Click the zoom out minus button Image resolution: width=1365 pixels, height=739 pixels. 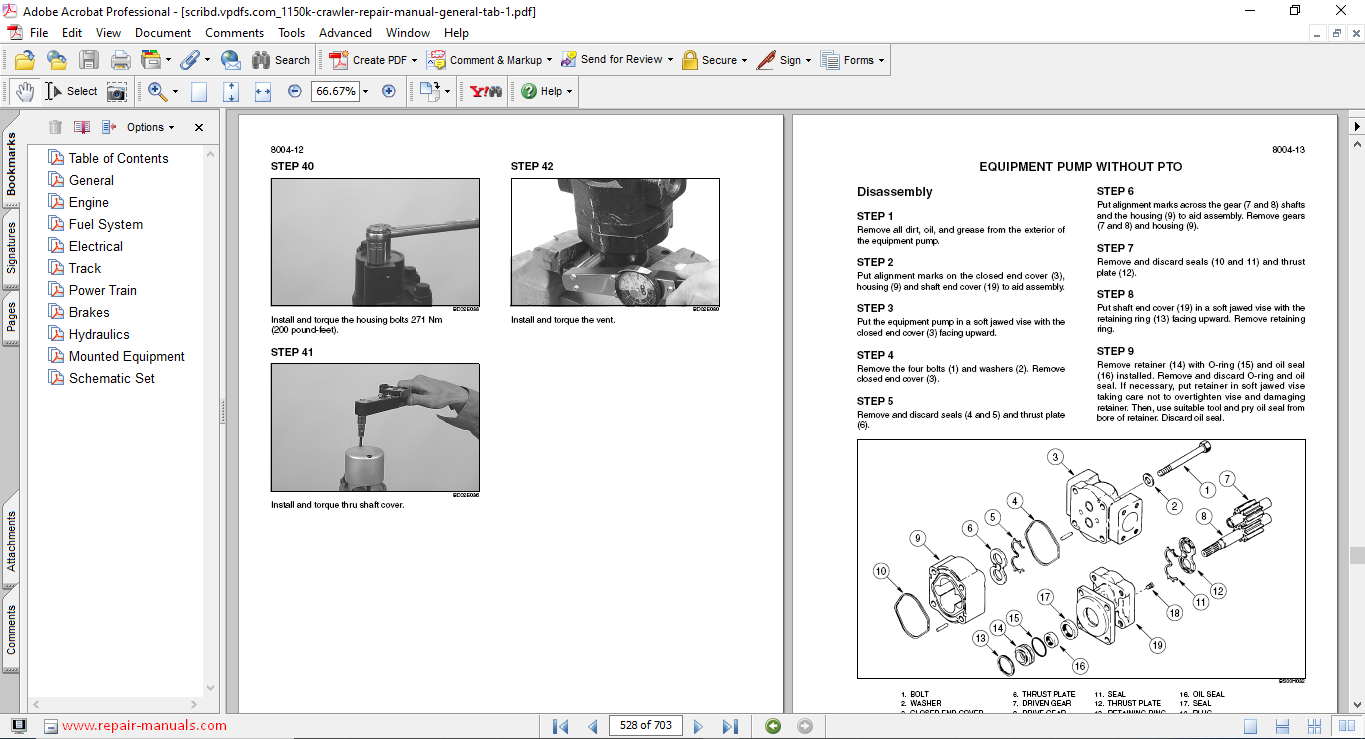(295, 91)
